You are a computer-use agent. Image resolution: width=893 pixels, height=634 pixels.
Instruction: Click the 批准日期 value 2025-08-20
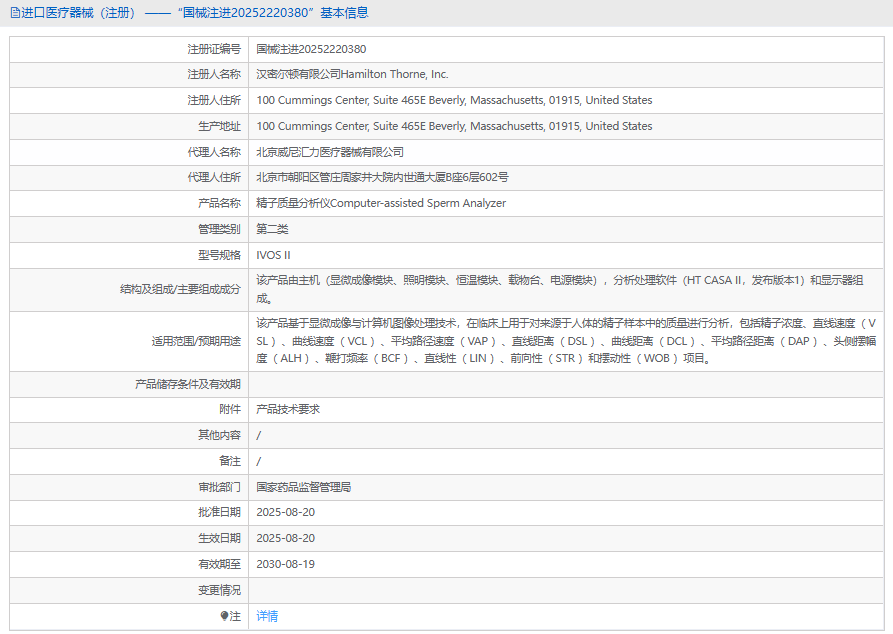[285, 512]
